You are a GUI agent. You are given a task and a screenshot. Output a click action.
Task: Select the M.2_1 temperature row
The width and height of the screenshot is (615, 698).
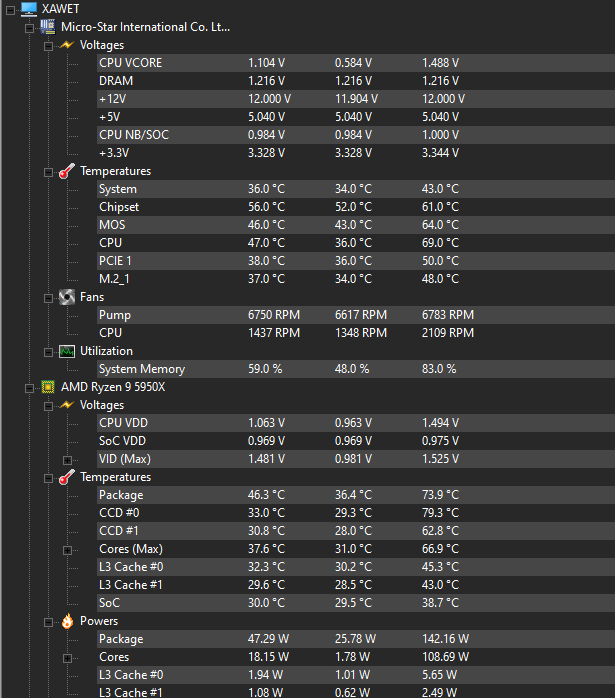356,279
